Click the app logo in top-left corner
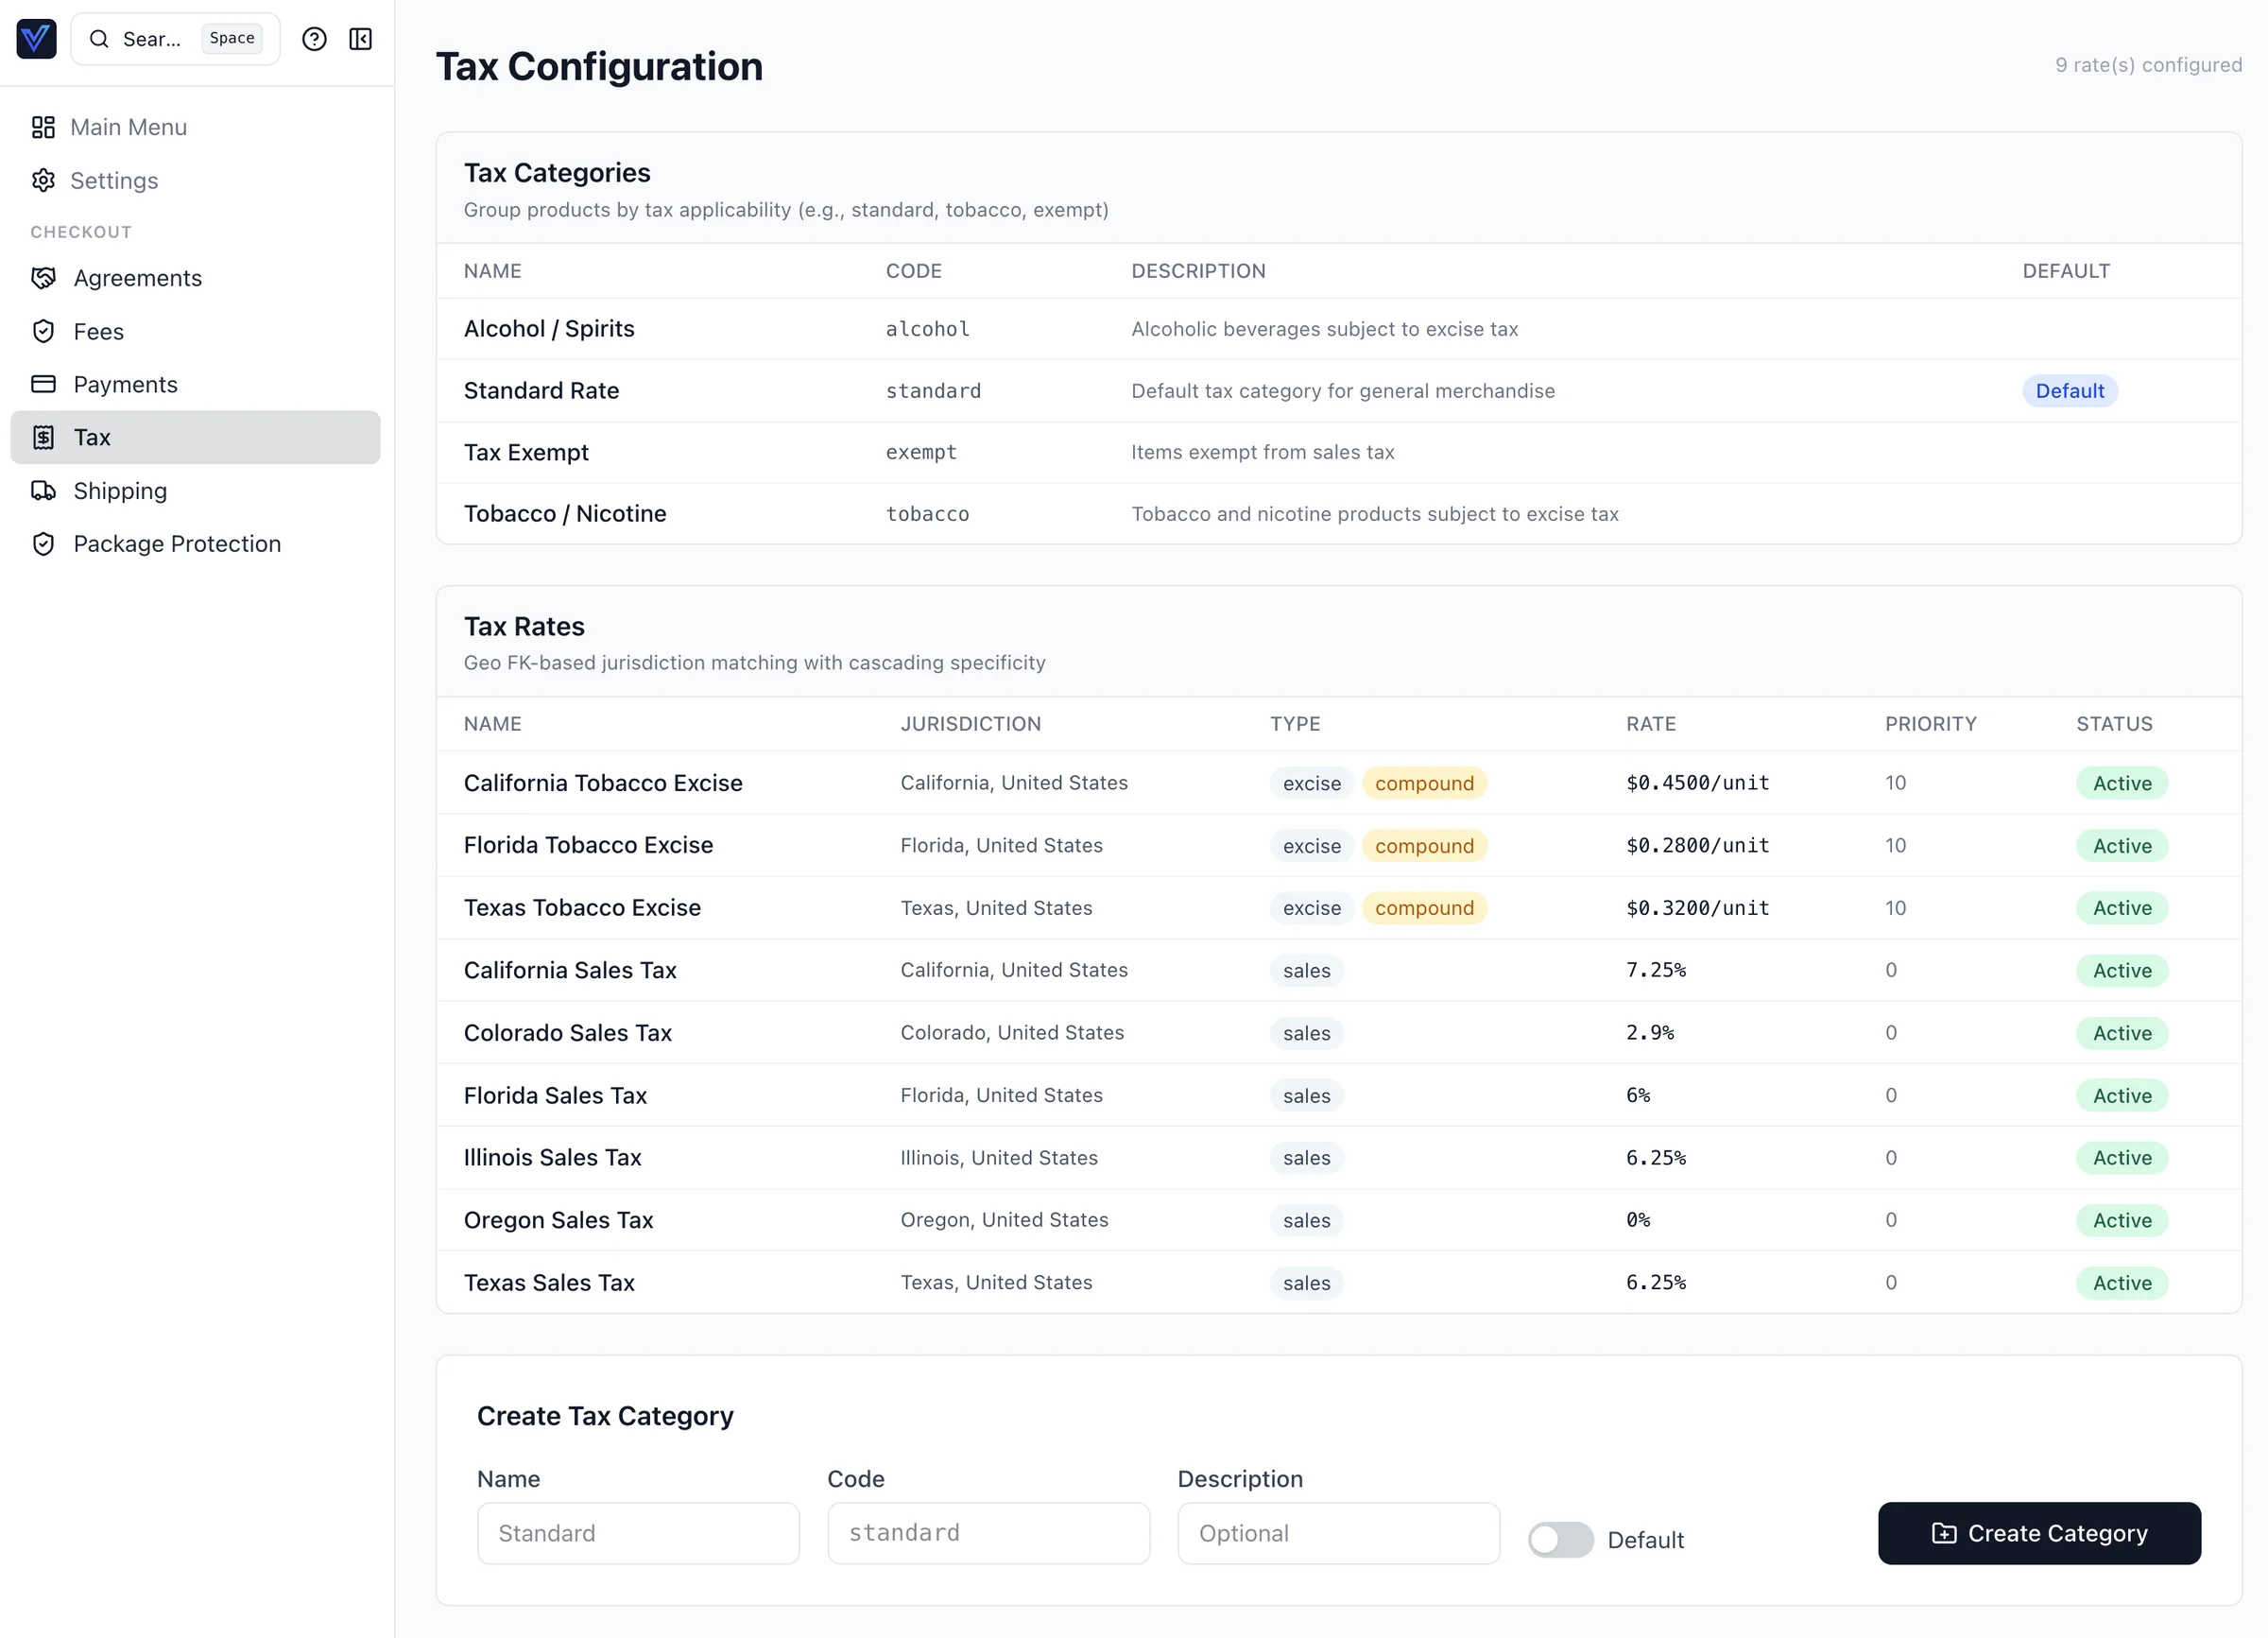The image size is (2268, 1638). pyautogui.click(x=36, y=39)
